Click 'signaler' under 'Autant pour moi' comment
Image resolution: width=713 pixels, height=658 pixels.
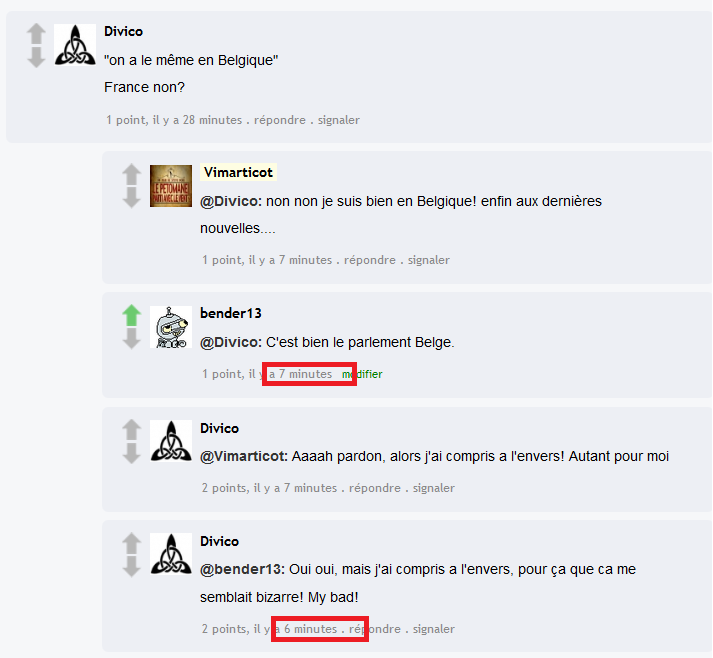pyautogui.click(x=434, y=488)
